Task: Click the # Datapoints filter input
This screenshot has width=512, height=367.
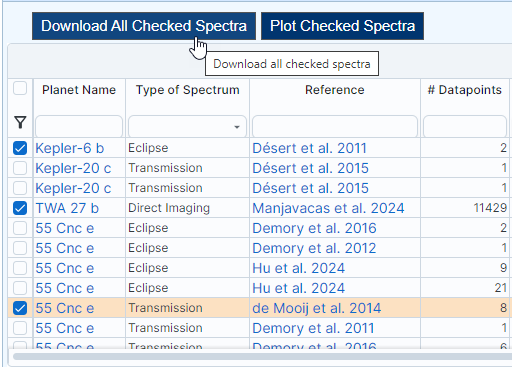Action: pos(465,127)
